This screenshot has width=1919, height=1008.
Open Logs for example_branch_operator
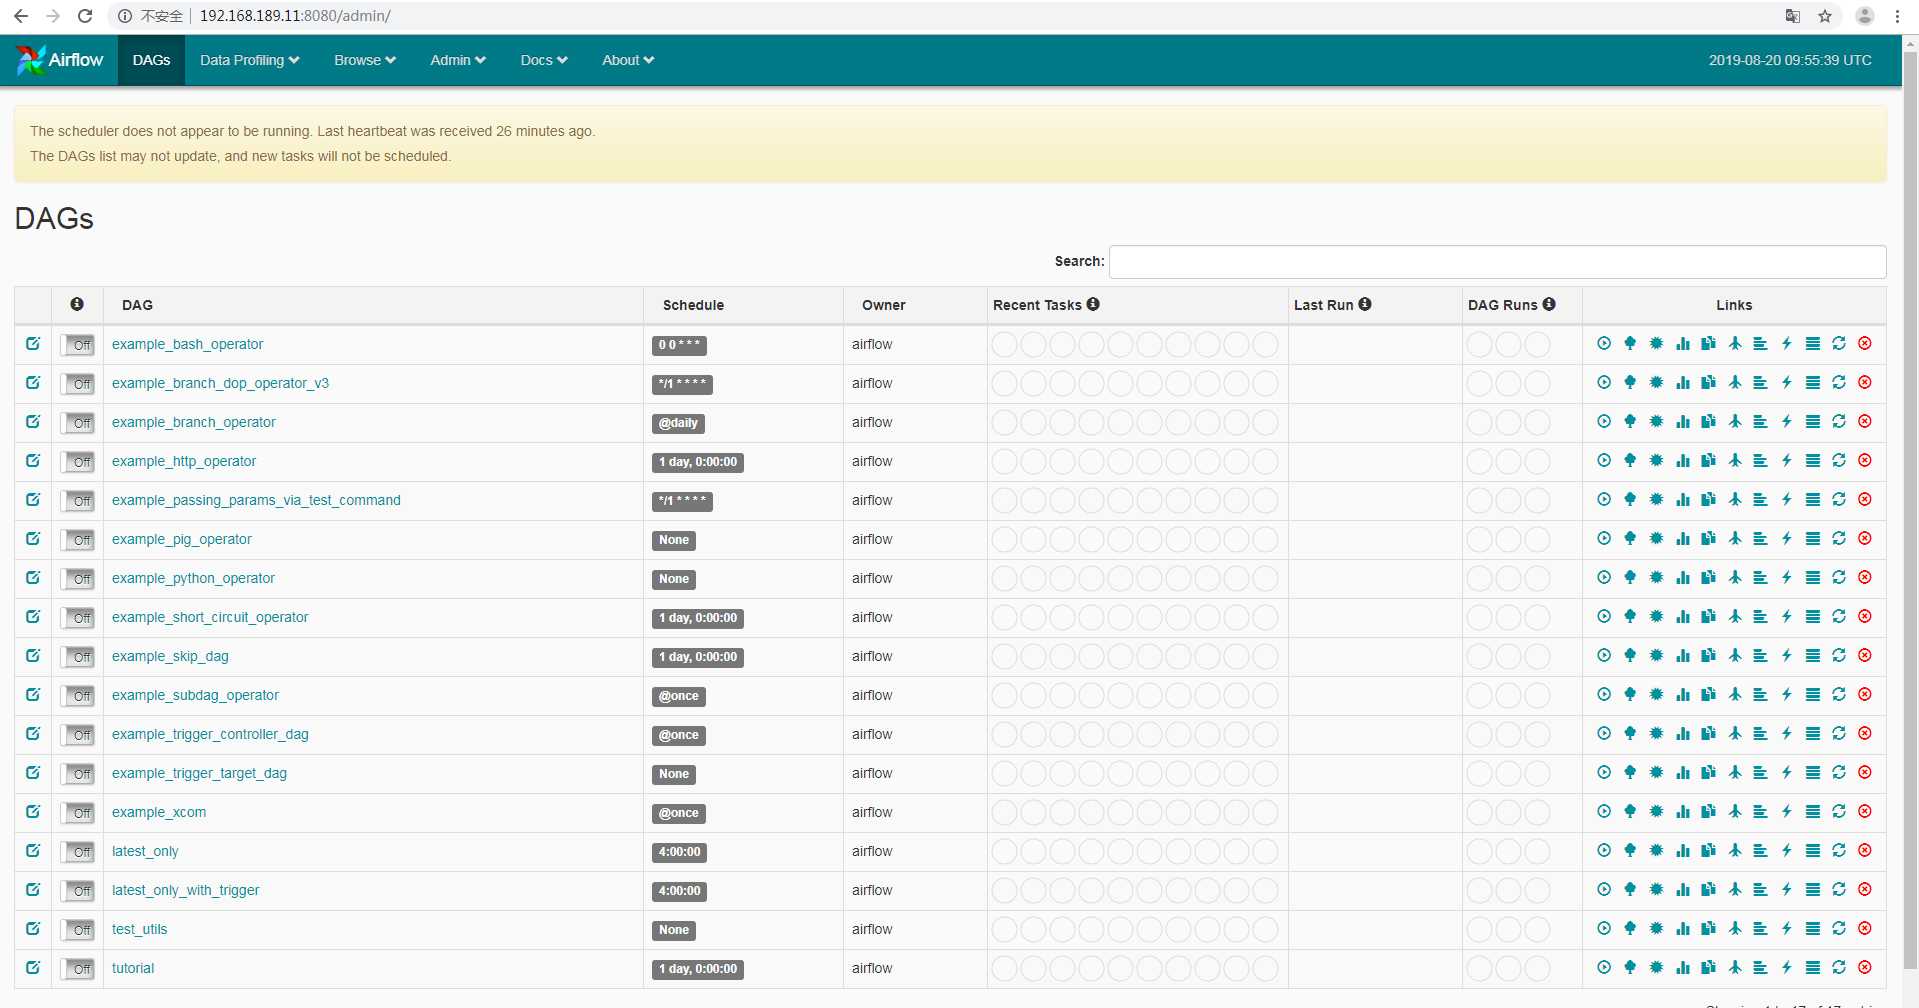pos(1812,421)
